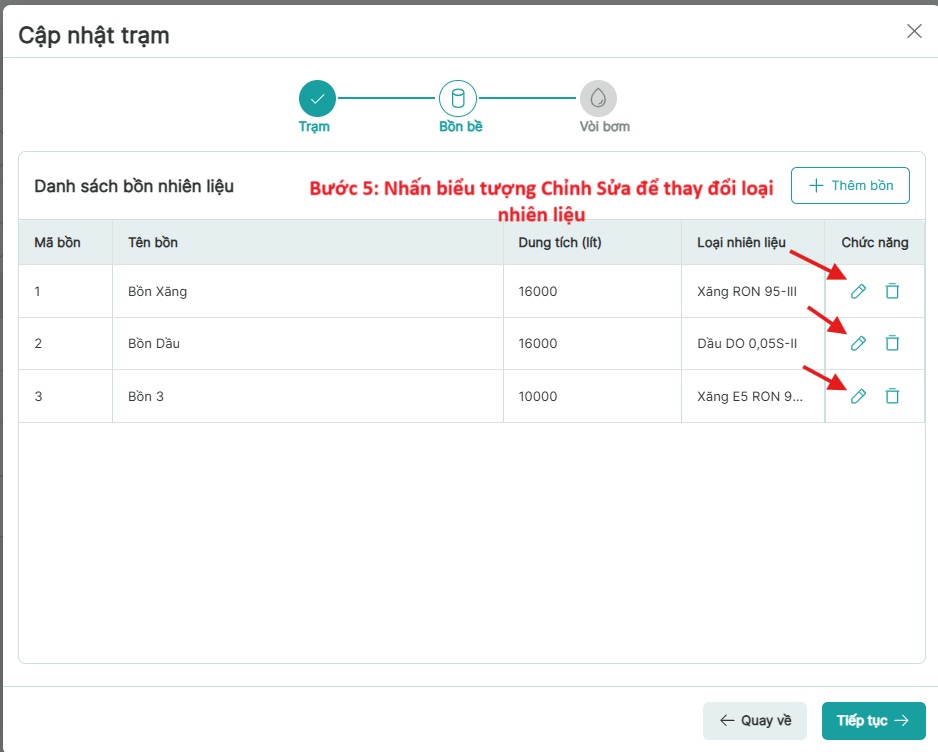Jump to the Vòi bơm step icon
Screen dimensions: 938x752
click(x=598, y=98)
